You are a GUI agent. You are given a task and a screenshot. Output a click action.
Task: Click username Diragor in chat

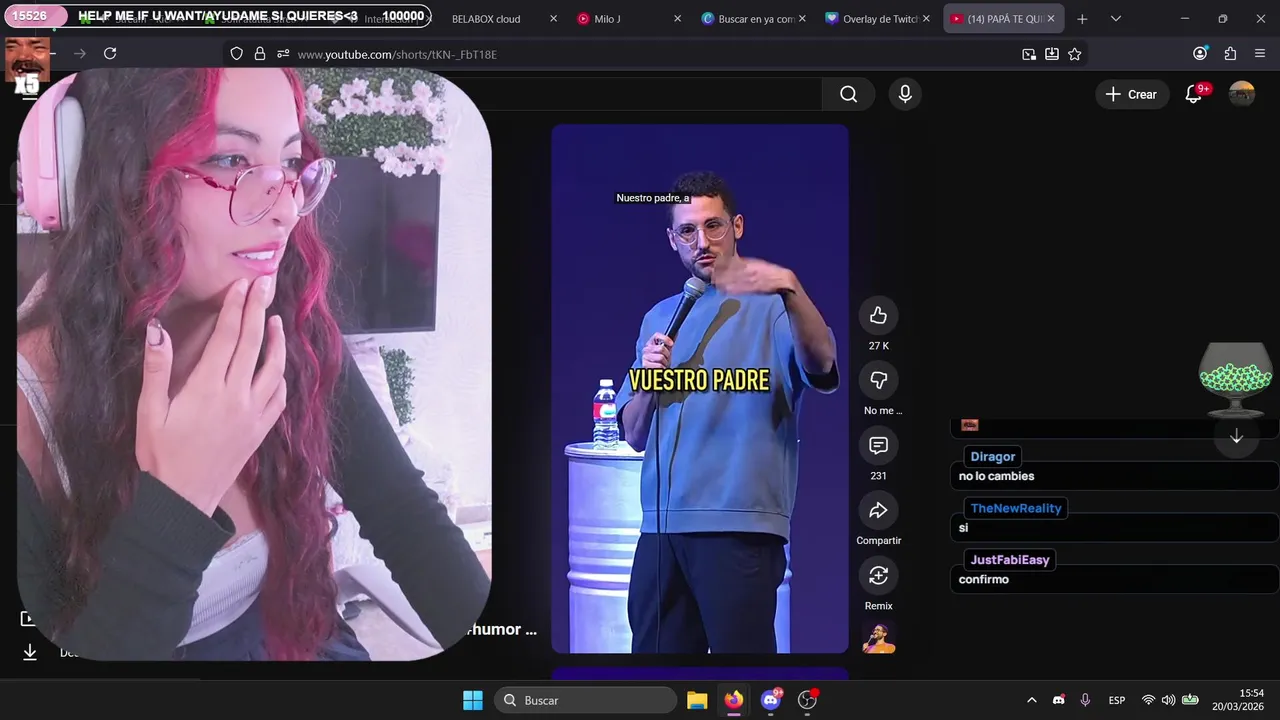(x=993, y=456)
